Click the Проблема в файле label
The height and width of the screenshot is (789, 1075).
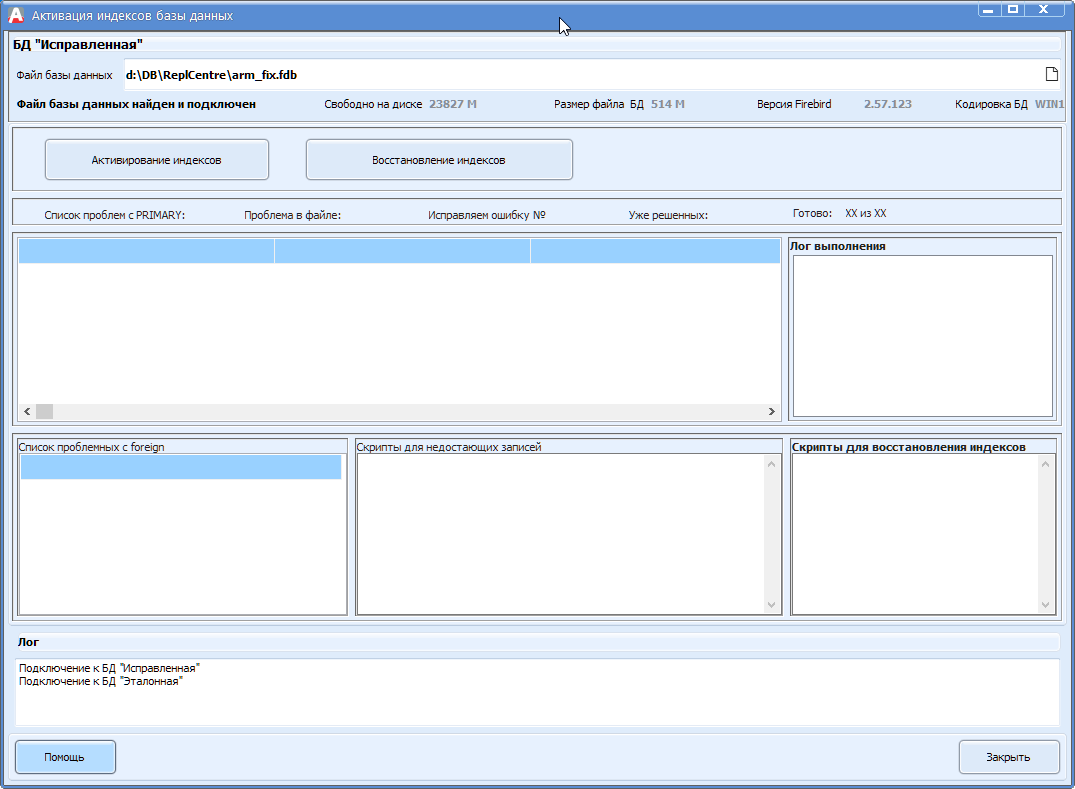pyautogui.click(x=292, y=215)
